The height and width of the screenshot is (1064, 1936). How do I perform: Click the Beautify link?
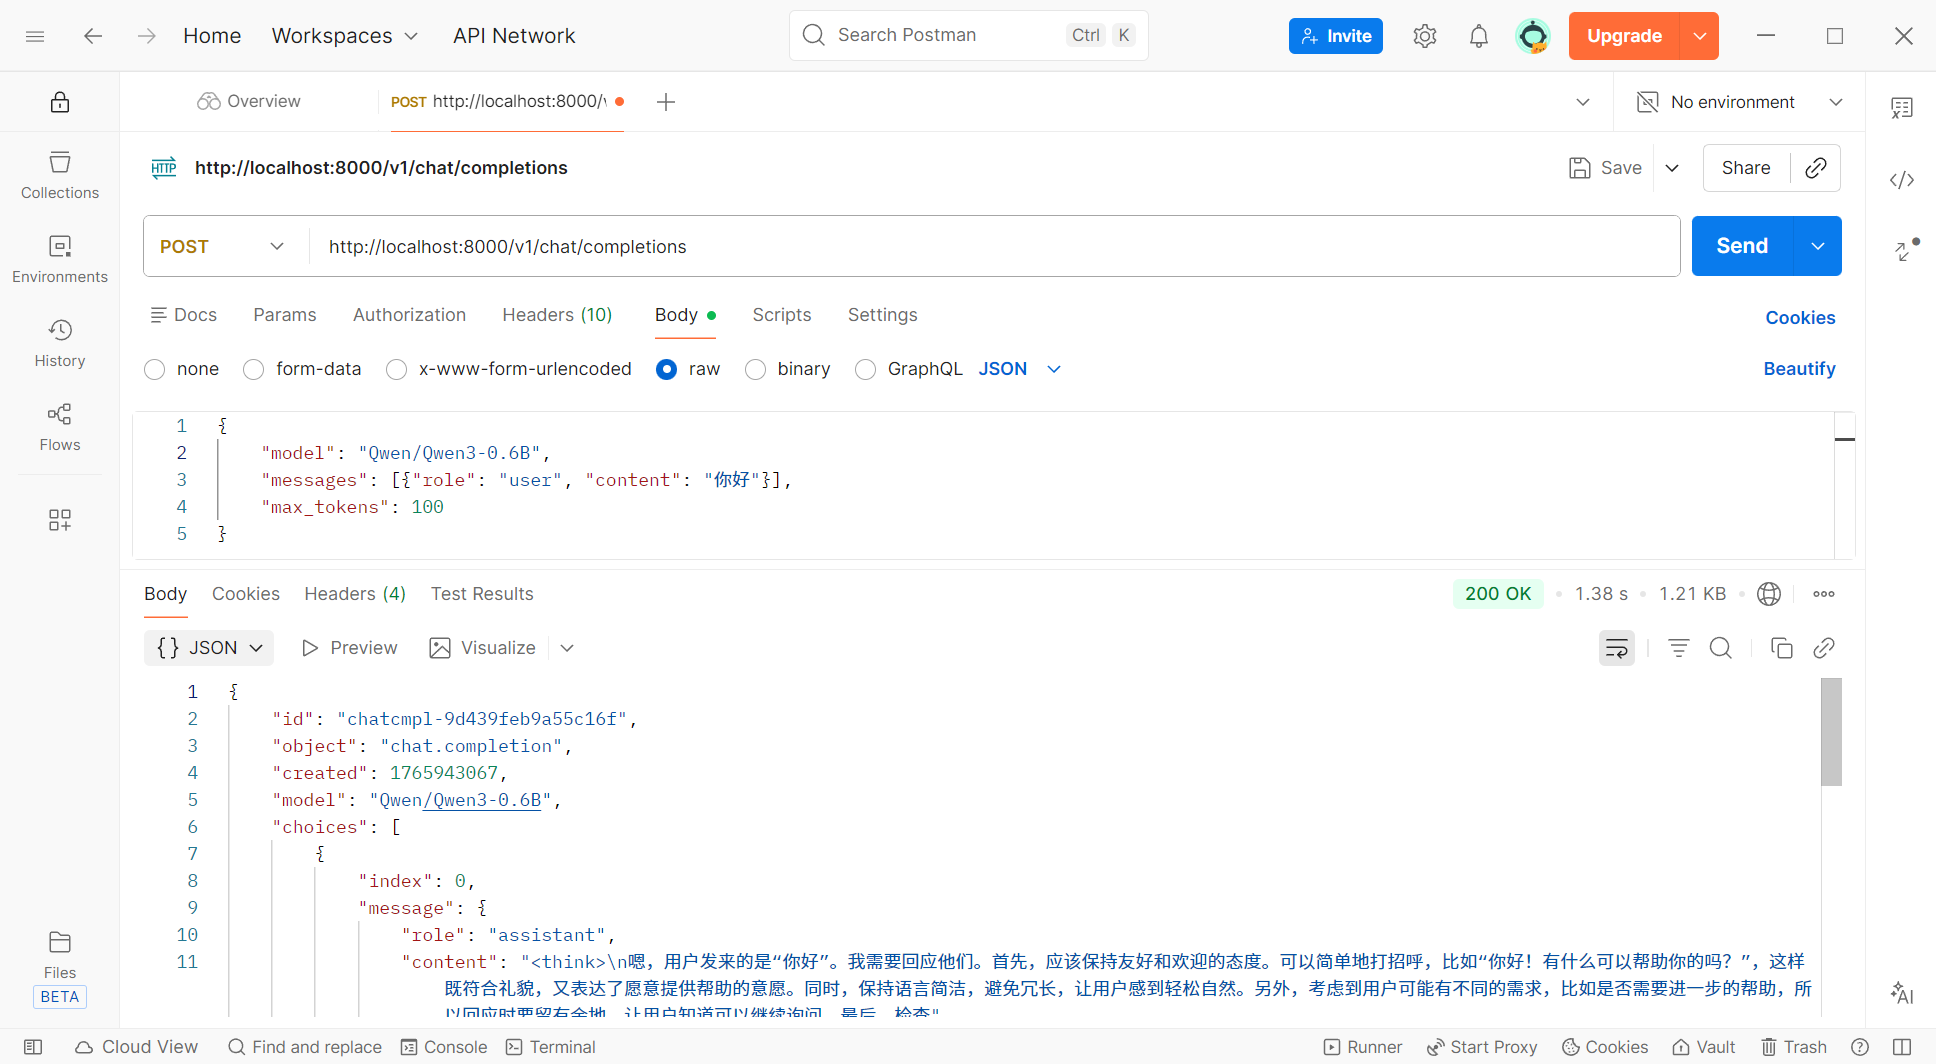[1799, 369]
